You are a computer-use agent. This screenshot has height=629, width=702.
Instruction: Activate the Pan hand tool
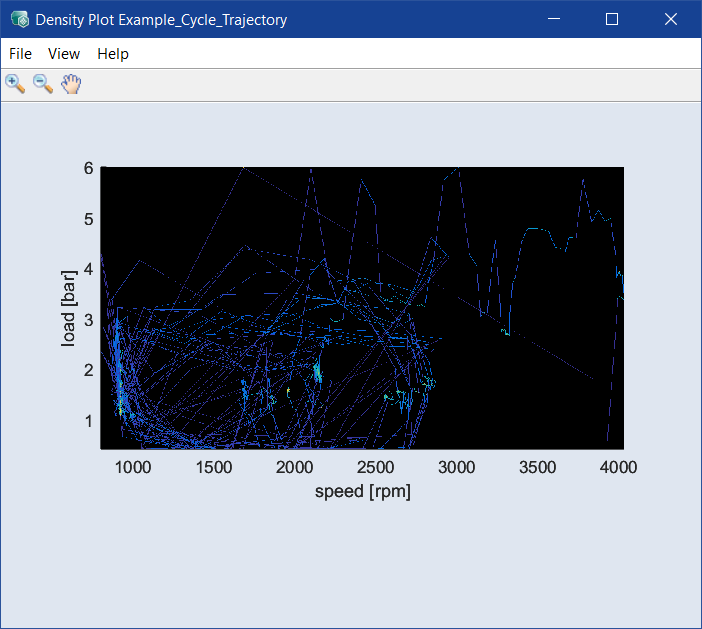70,84
